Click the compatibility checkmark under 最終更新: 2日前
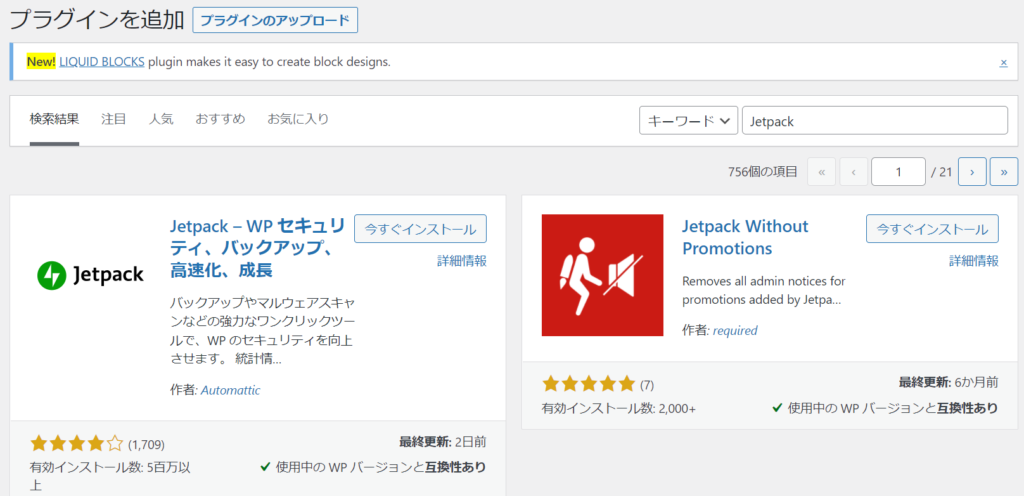The height and width of the screenshot is (496, 1024). [266, 467]
